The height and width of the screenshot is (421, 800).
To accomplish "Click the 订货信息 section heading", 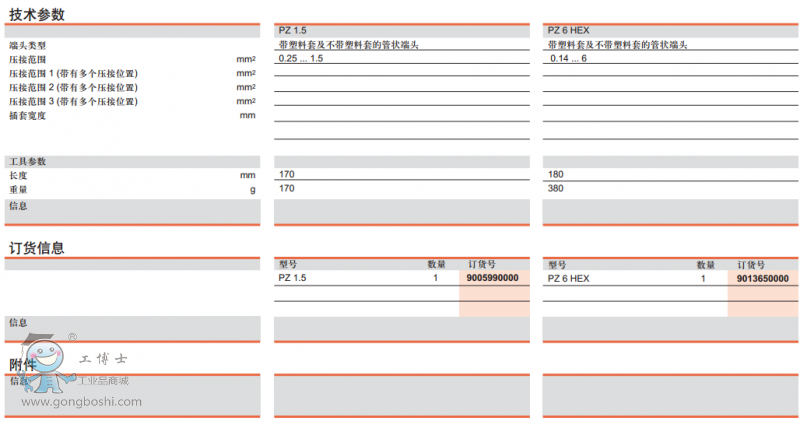I will [37, 247].
